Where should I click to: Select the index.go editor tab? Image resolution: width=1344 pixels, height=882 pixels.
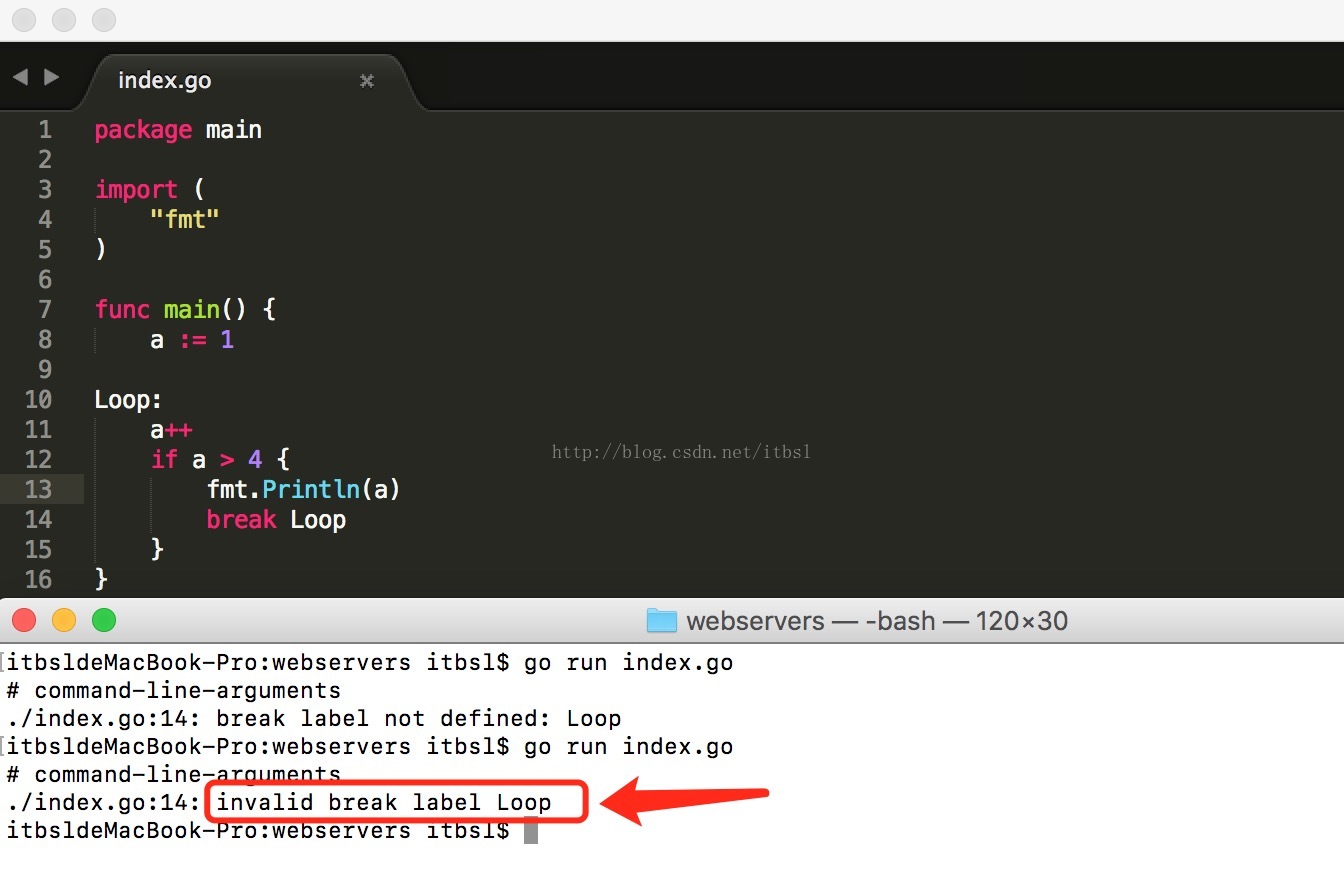[x=165, y=81]
